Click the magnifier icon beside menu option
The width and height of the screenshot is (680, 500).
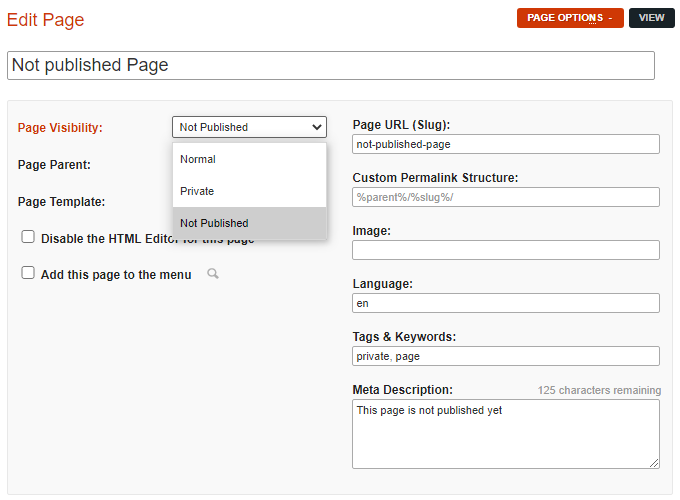[212, 273]
